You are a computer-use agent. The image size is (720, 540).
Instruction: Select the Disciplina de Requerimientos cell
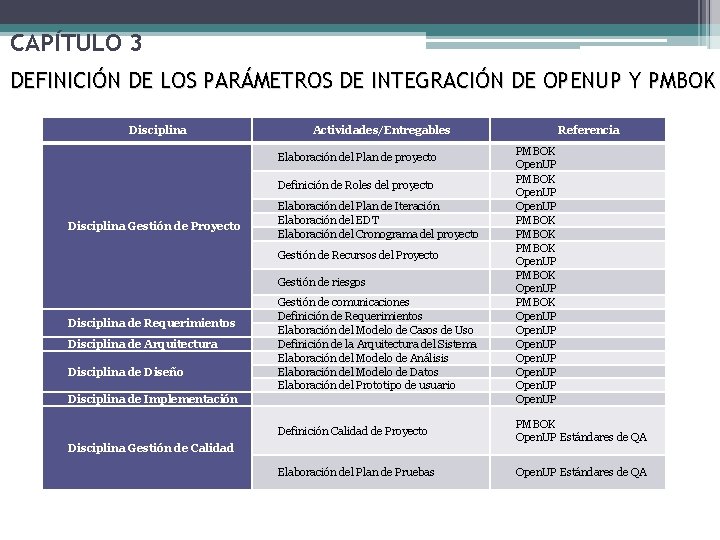pos(147,323)
